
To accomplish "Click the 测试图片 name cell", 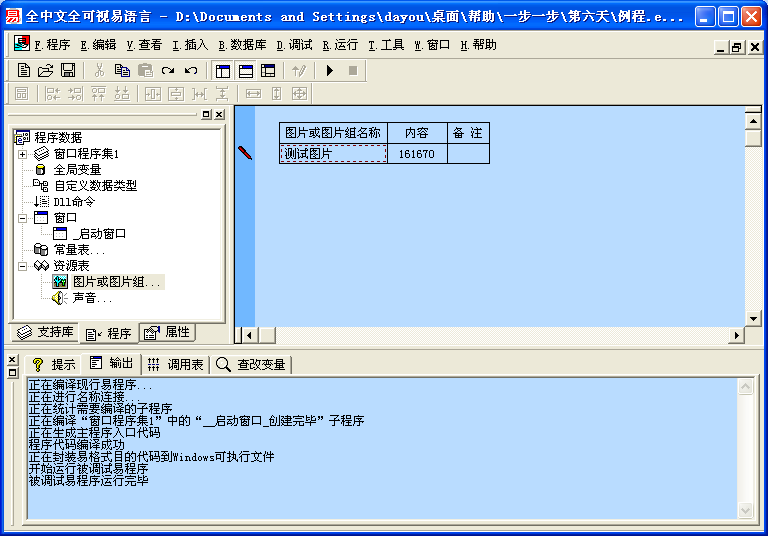I will pos(333,154).
